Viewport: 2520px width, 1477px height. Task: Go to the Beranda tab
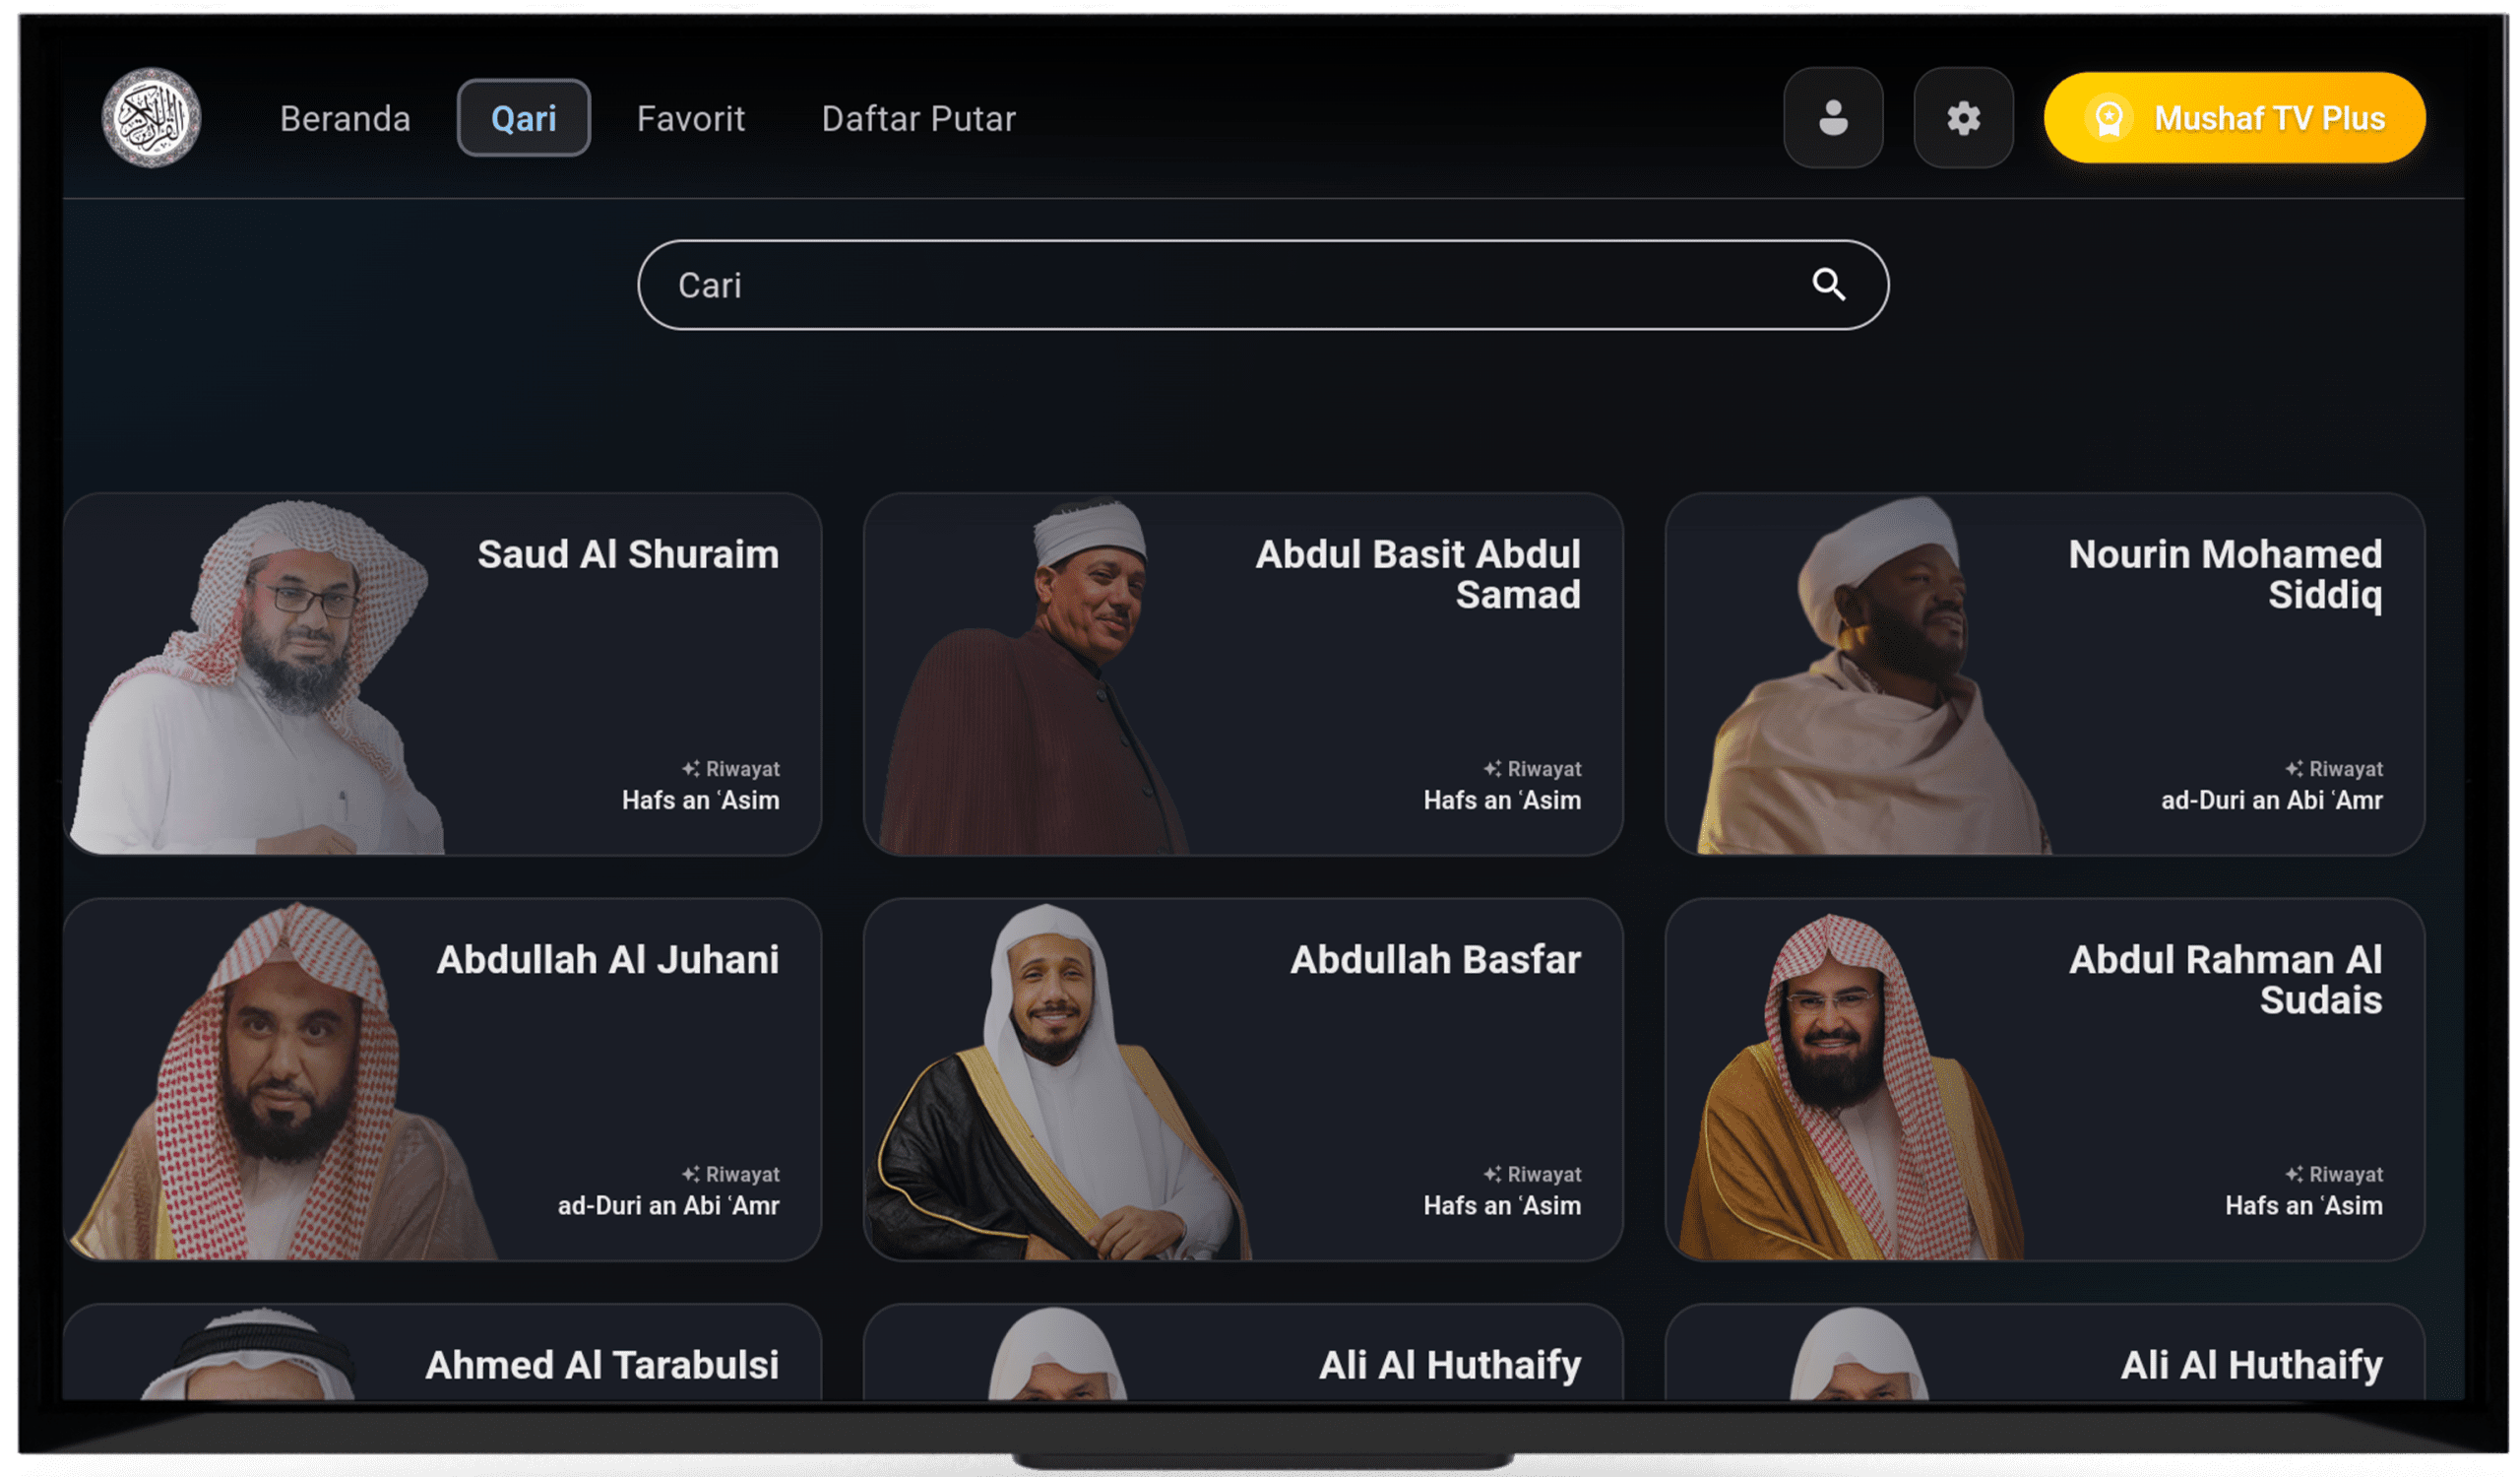[345, 118]
